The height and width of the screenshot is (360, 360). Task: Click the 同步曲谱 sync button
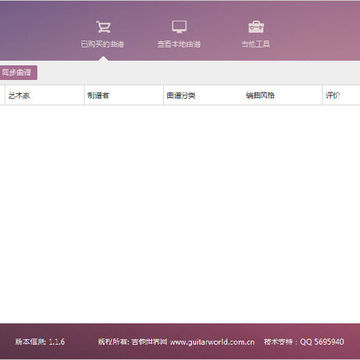click(x=18, y=73)
